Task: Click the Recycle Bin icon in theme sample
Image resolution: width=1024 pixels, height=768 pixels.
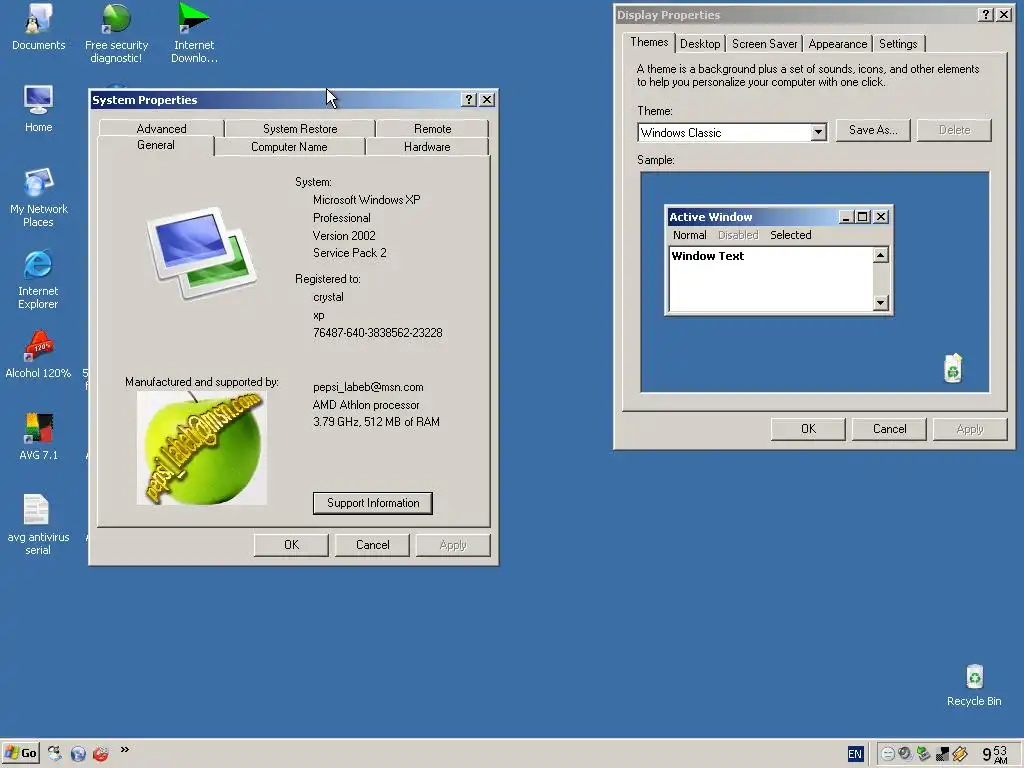Action: click(953, 368)
